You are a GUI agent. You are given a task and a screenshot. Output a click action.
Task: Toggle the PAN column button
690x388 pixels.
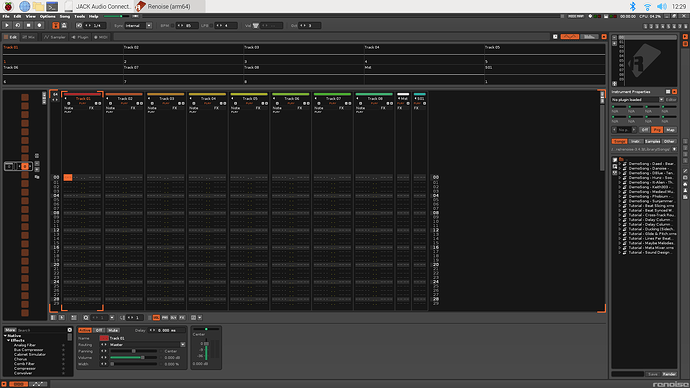[x=165, y=318]
